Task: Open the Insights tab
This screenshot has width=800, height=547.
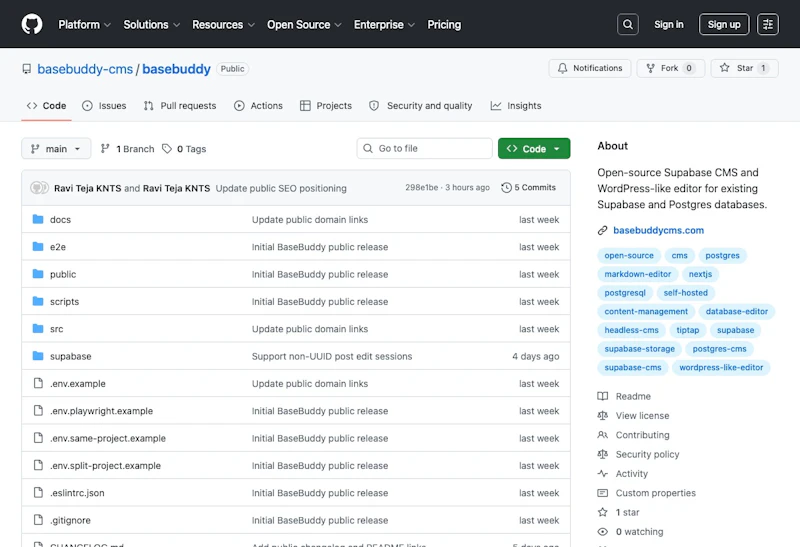Action: (516, 106)
